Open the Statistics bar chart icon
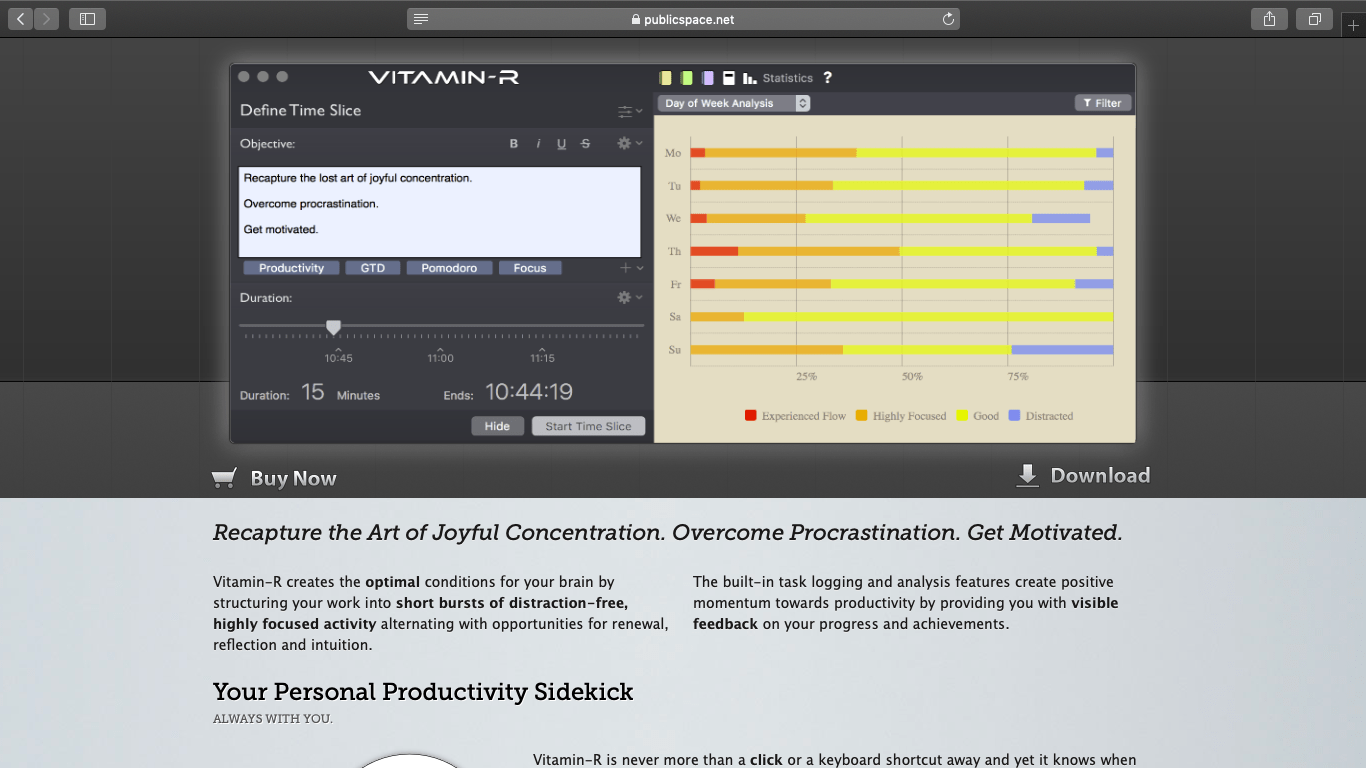 (x=750, y=78)
